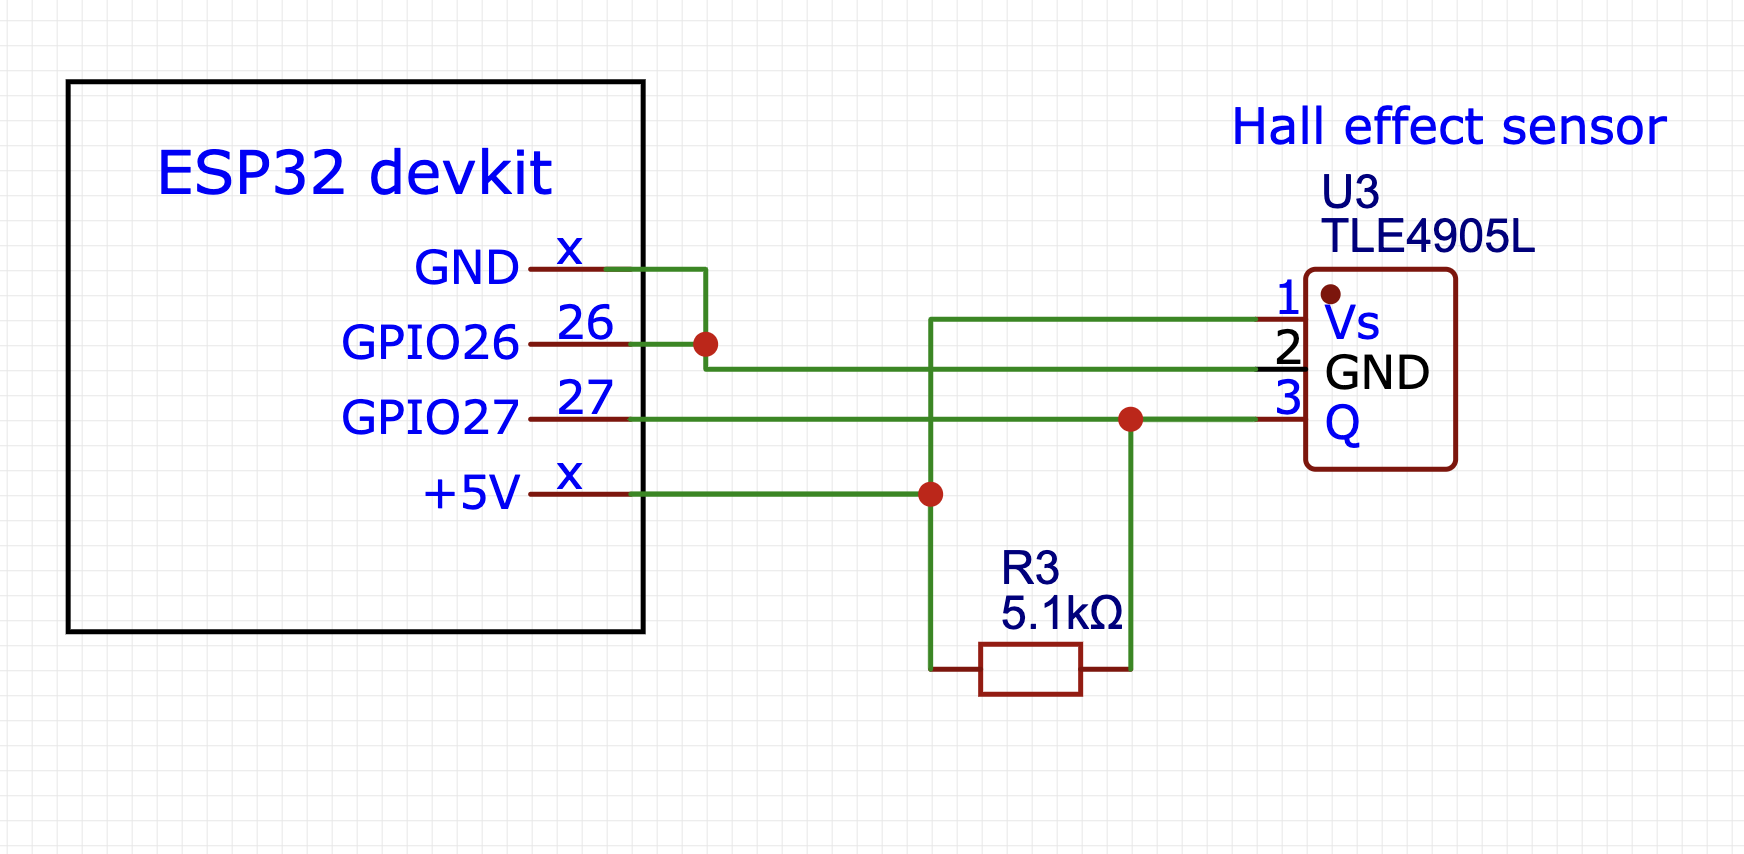Click pin number 27 text

point(585,398)
